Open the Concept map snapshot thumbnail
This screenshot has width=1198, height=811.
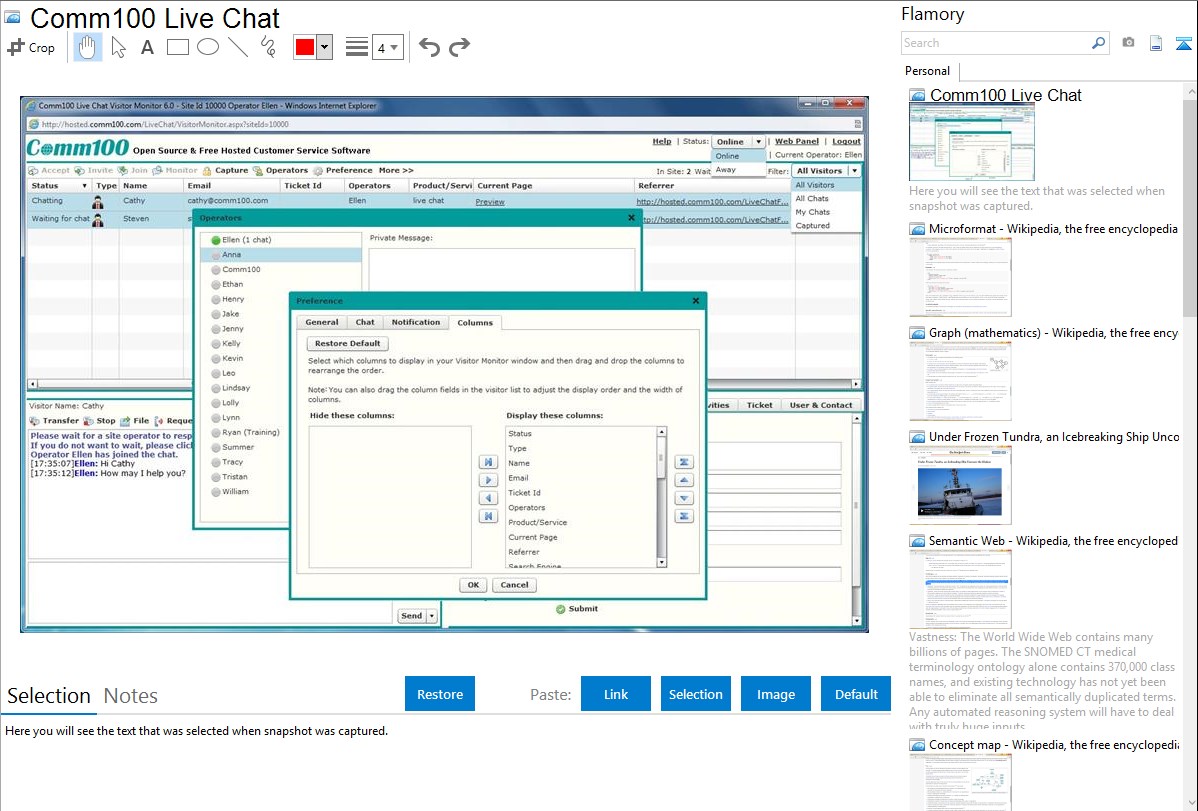pos(960,783)
